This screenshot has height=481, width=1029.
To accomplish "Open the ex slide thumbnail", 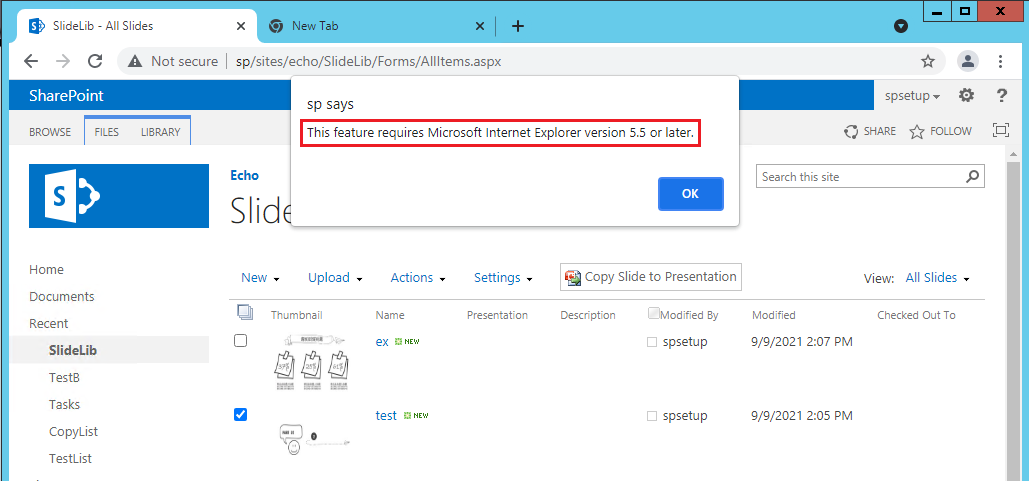I will (x=312, y=362).
